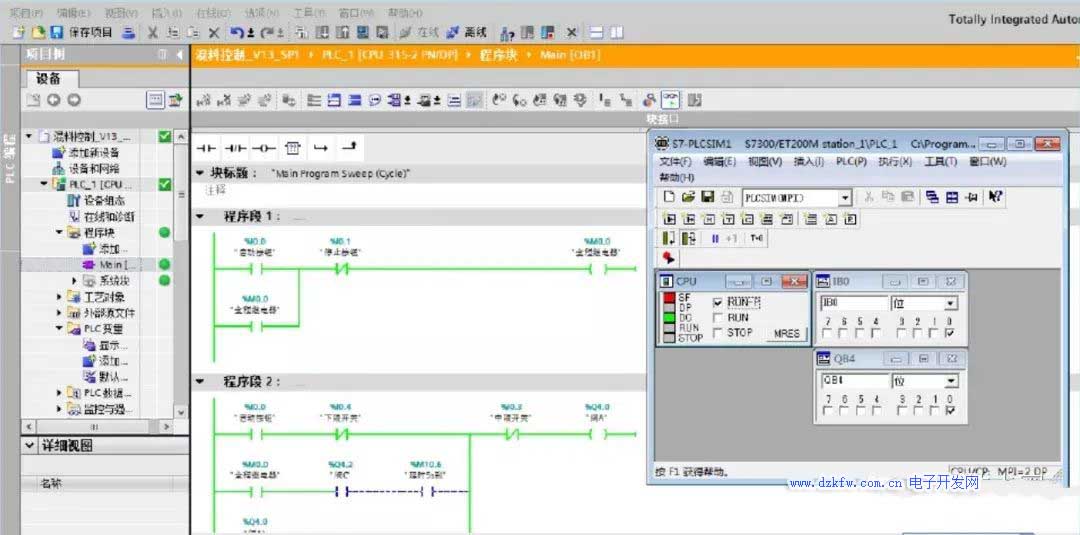The height and width of the screenshot is (535, 1080).
Task: Click the forward arrow in project tree toolbar
Action: pos(74,101)
